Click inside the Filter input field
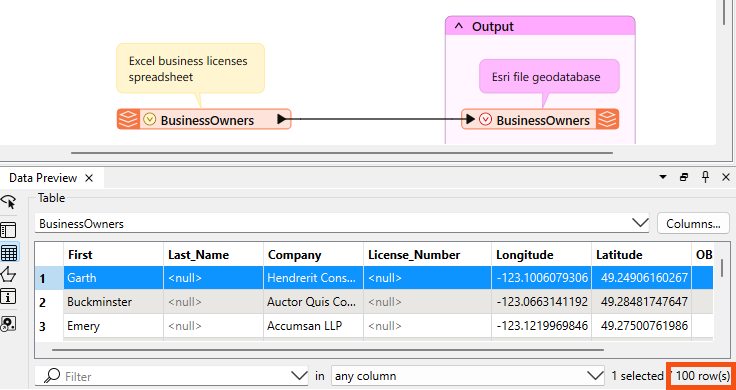Screen dimensions: 736x390 pyautogui.click(x=171, y=376)
